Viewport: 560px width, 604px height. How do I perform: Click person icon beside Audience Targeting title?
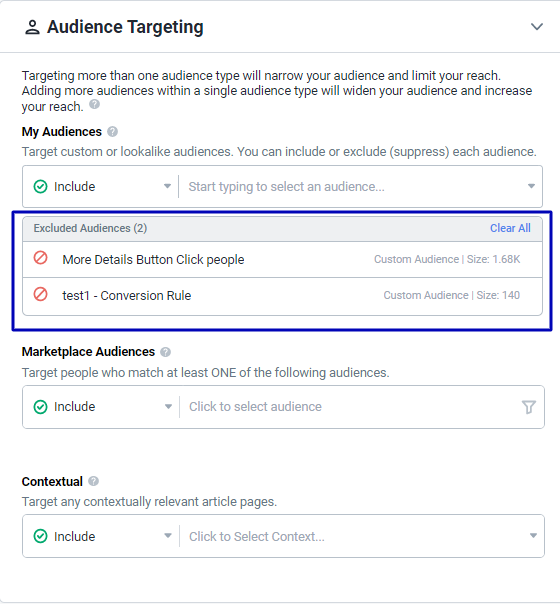[x=32, y=28]
